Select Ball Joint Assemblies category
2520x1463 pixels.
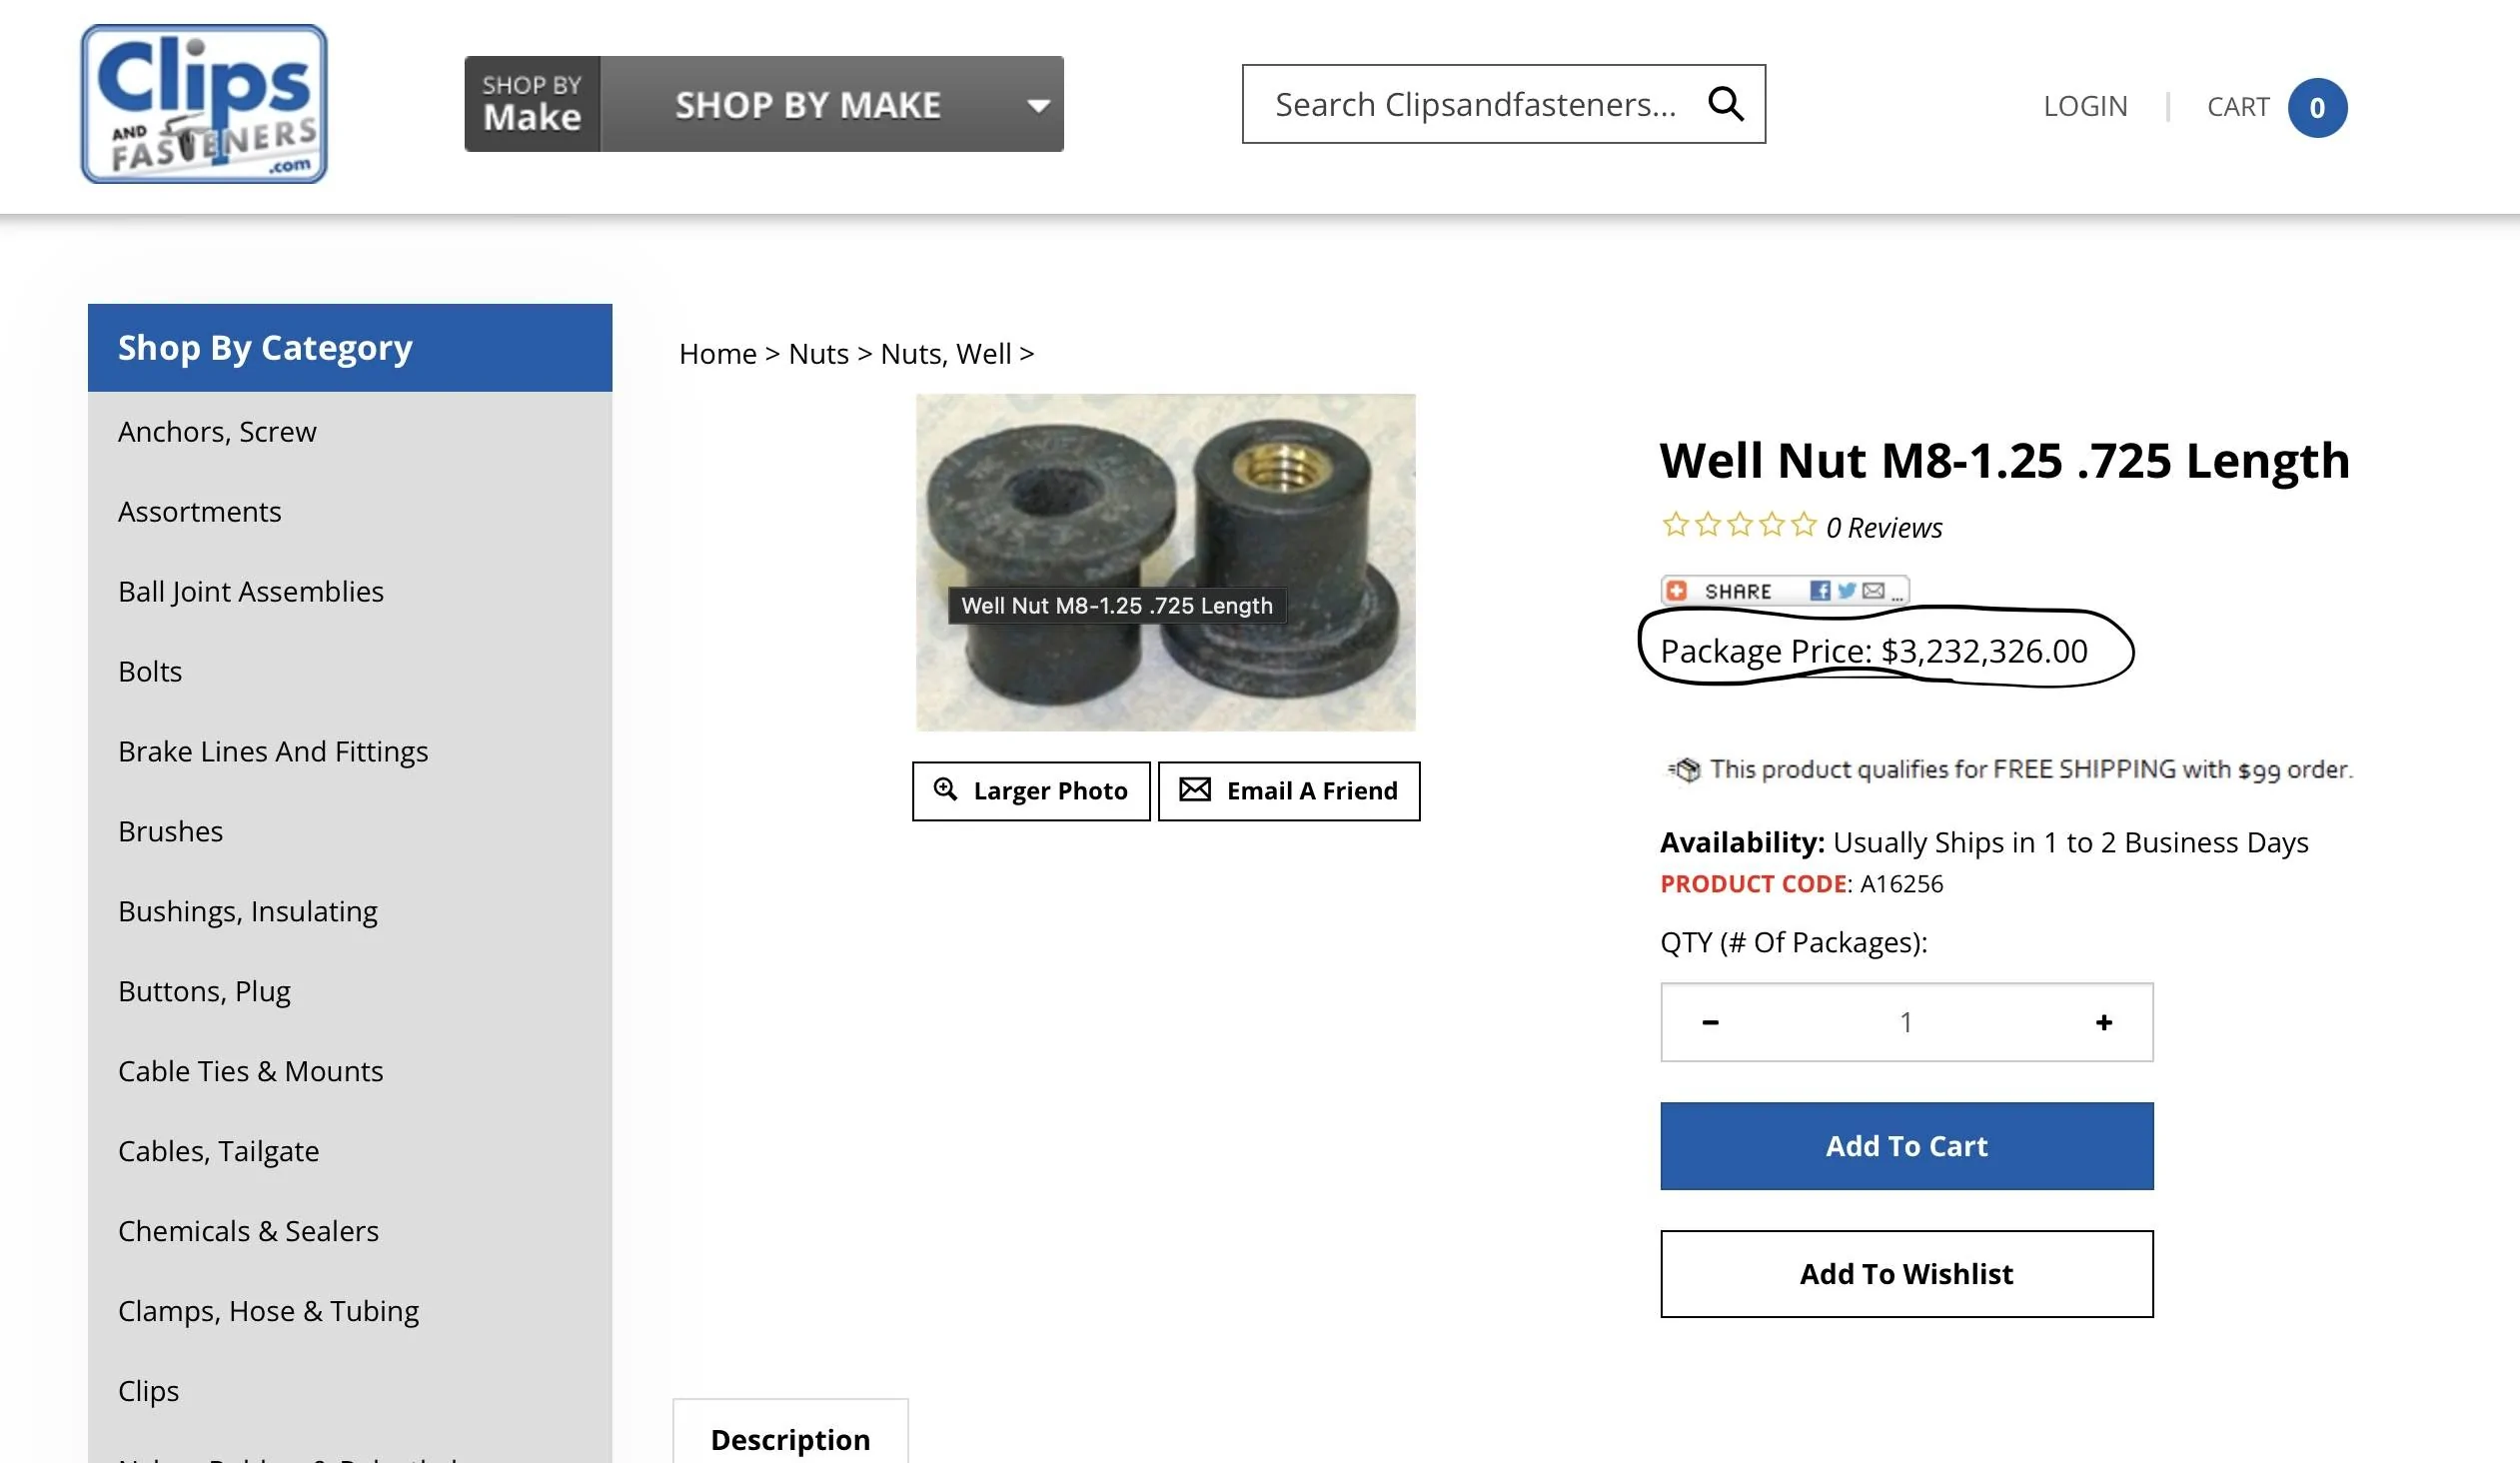coord(250,591)
